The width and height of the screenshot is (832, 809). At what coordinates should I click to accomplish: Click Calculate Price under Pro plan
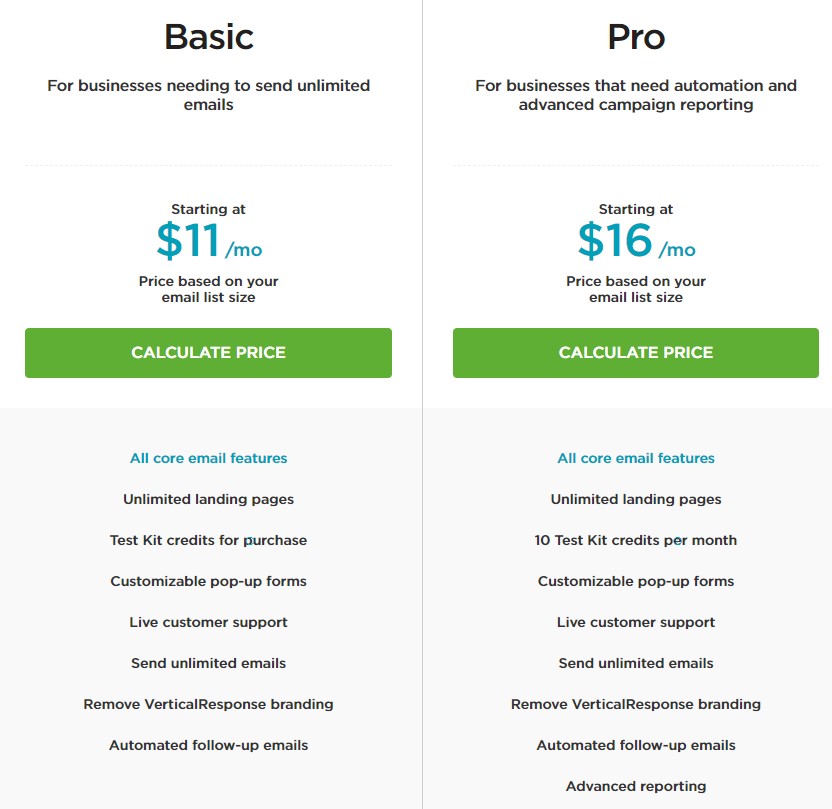pos(636,353)
